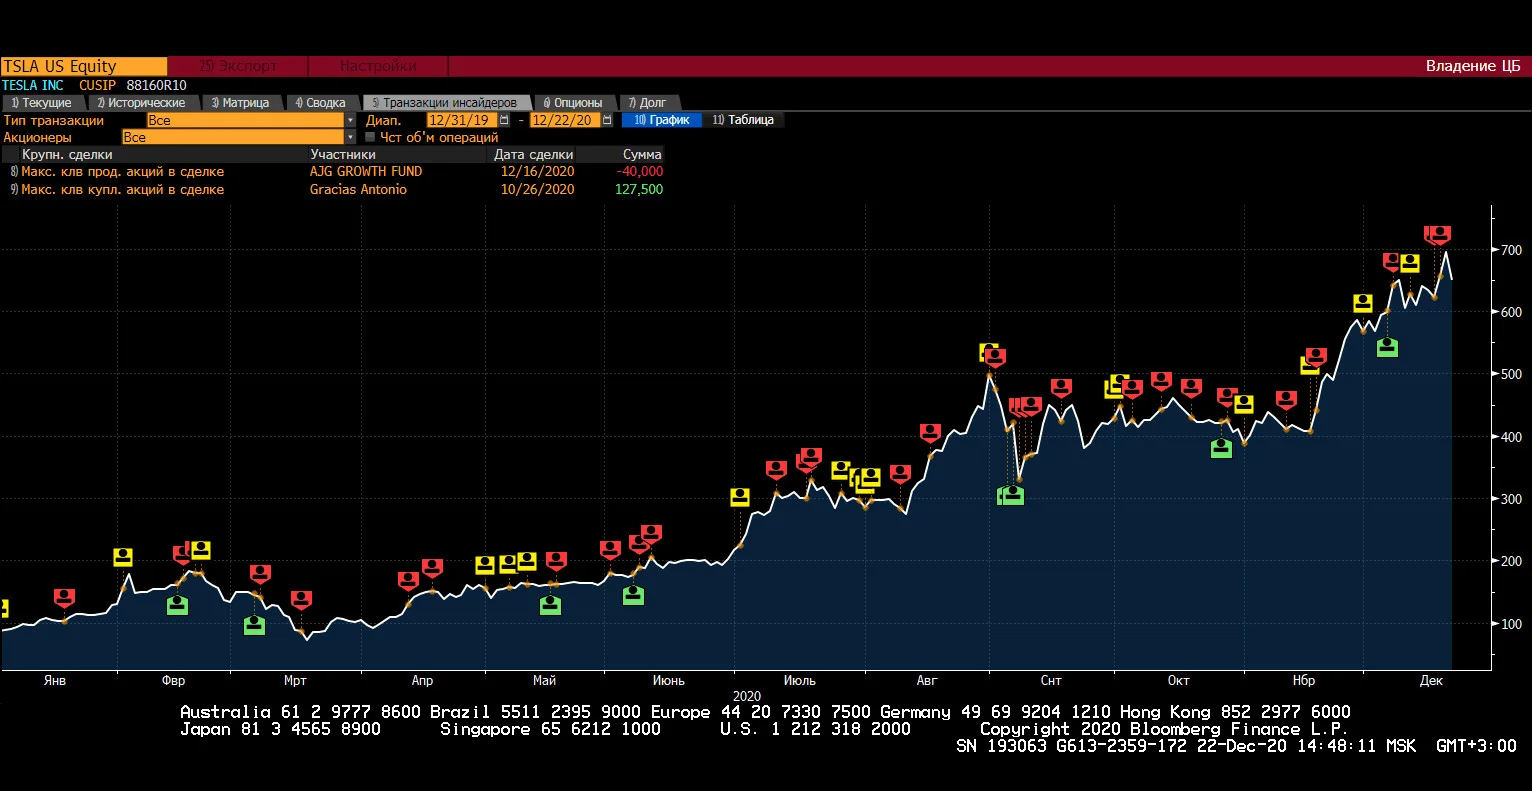Click participant Gracias Antonio
Screen dimensions: 1532x791
(358, 190)
